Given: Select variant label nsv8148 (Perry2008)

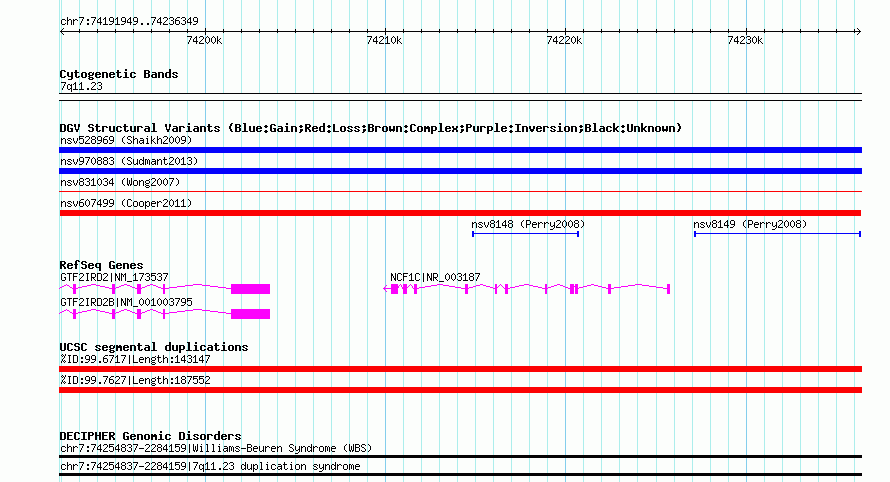Looking at the screenshot, I should (x=528, y=224).
